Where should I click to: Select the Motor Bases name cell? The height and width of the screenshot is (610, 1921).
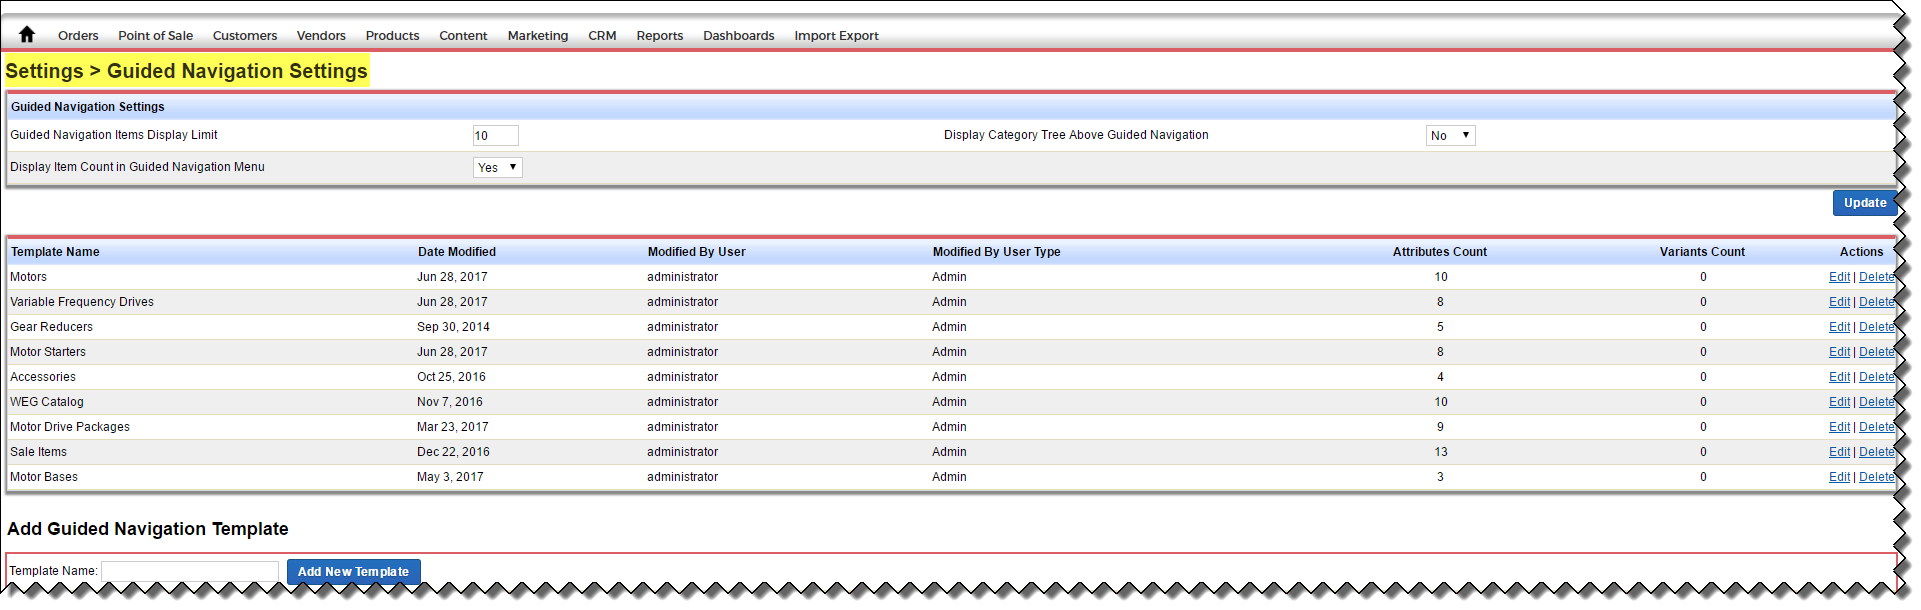(x=44, y=477)
